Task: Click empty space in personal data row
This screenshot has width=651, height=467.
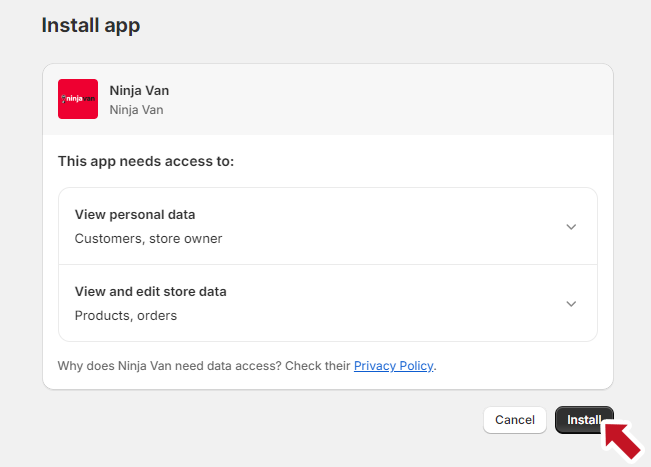Action: coord(400,227)
